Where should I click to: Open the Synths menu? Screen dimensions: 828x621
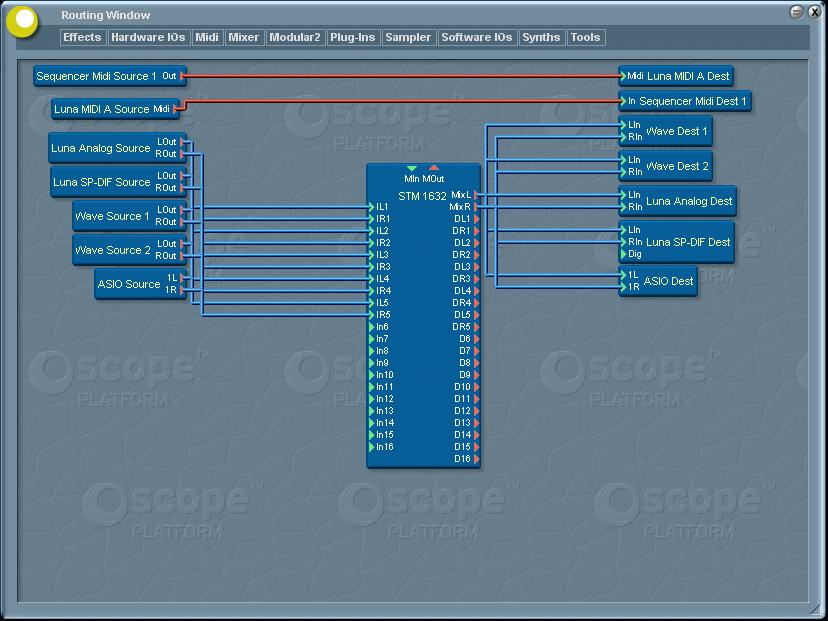541,37
